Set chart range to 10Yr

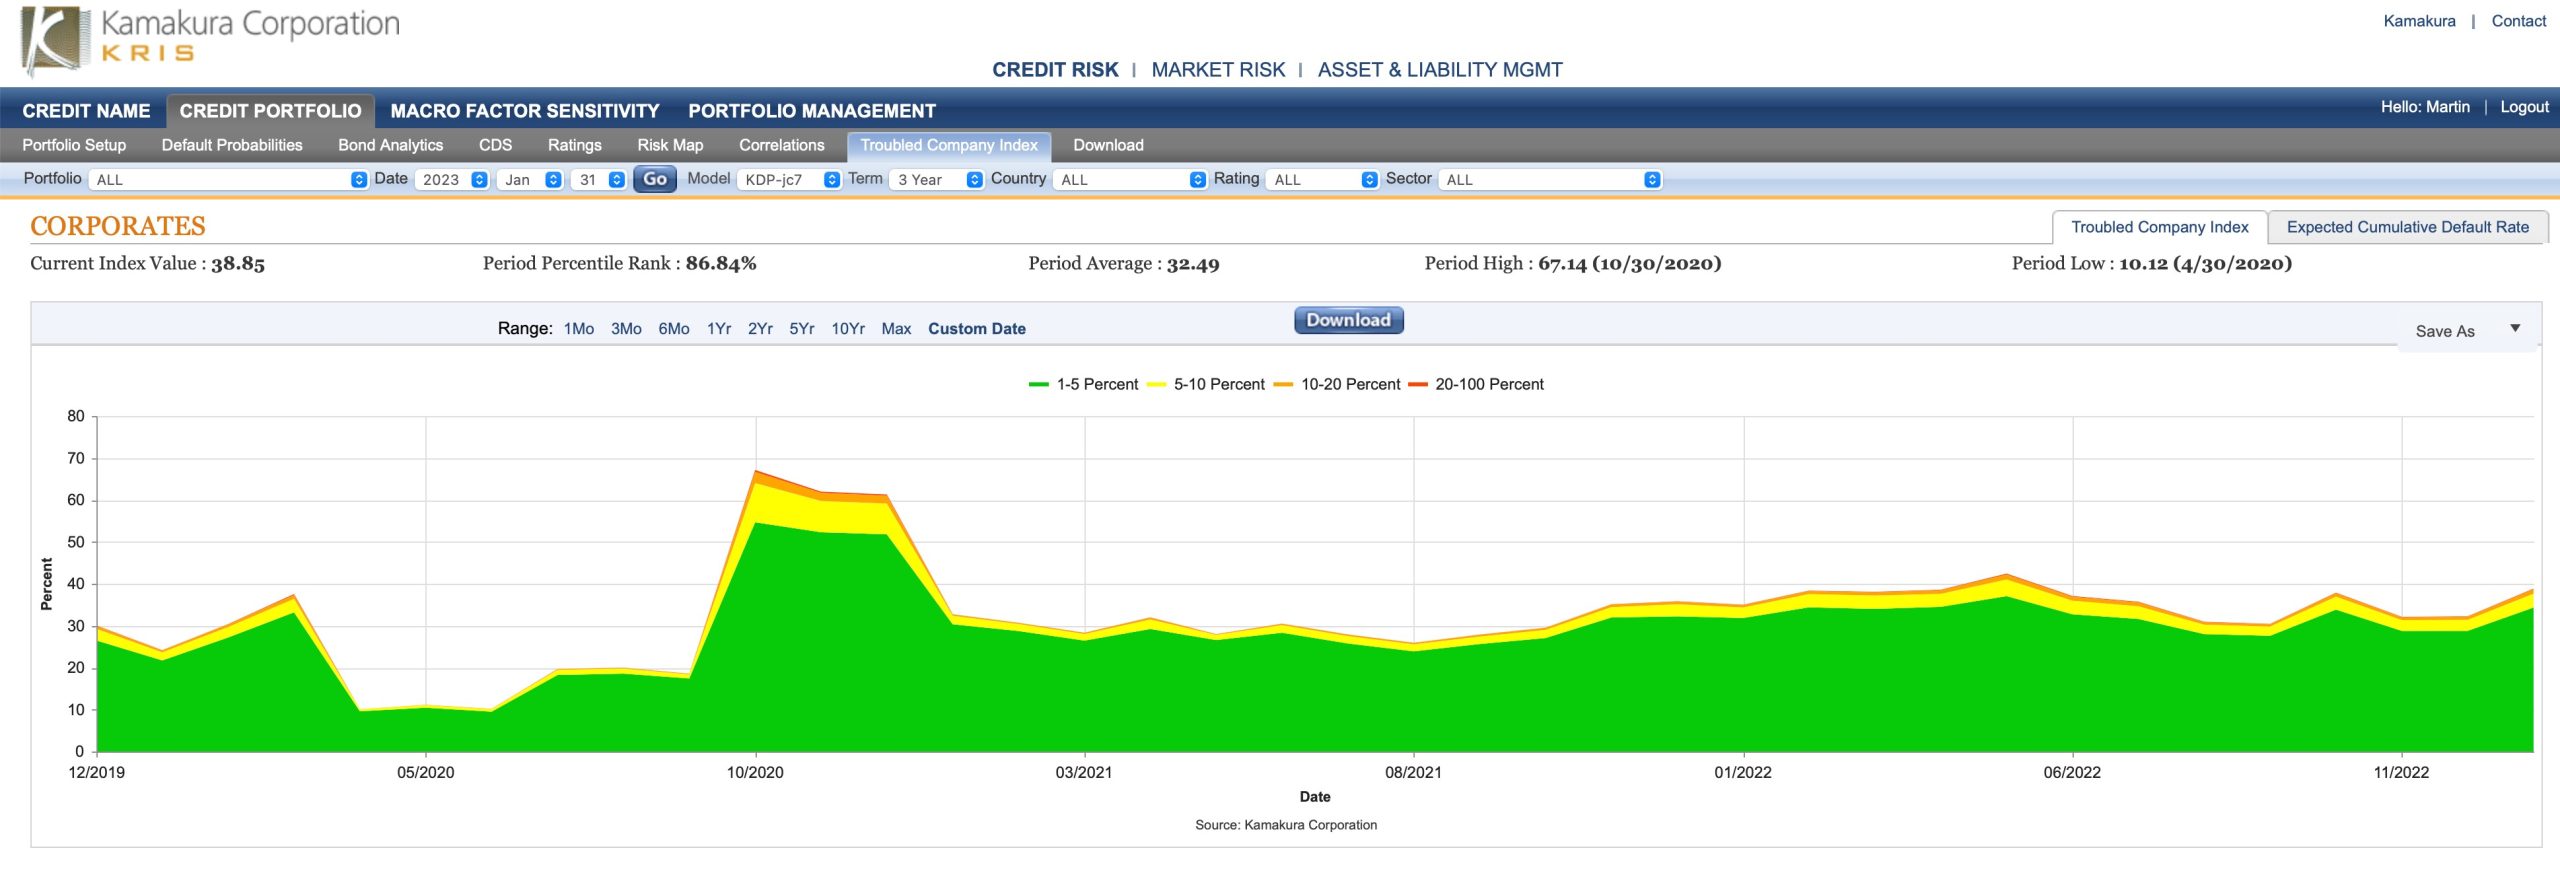(x=848, y=329)
